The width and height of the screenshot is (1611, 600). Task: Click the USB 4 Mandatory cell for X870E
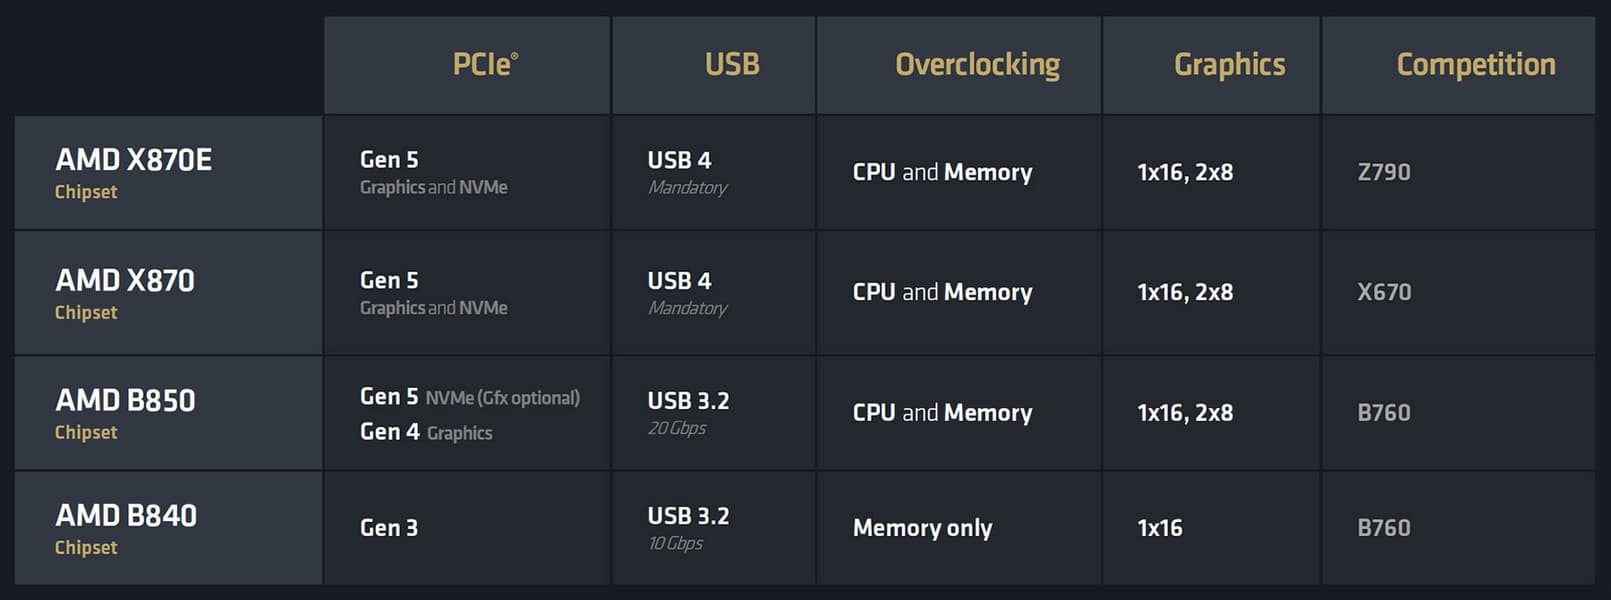pyautogui.click(x=687, y=172)
